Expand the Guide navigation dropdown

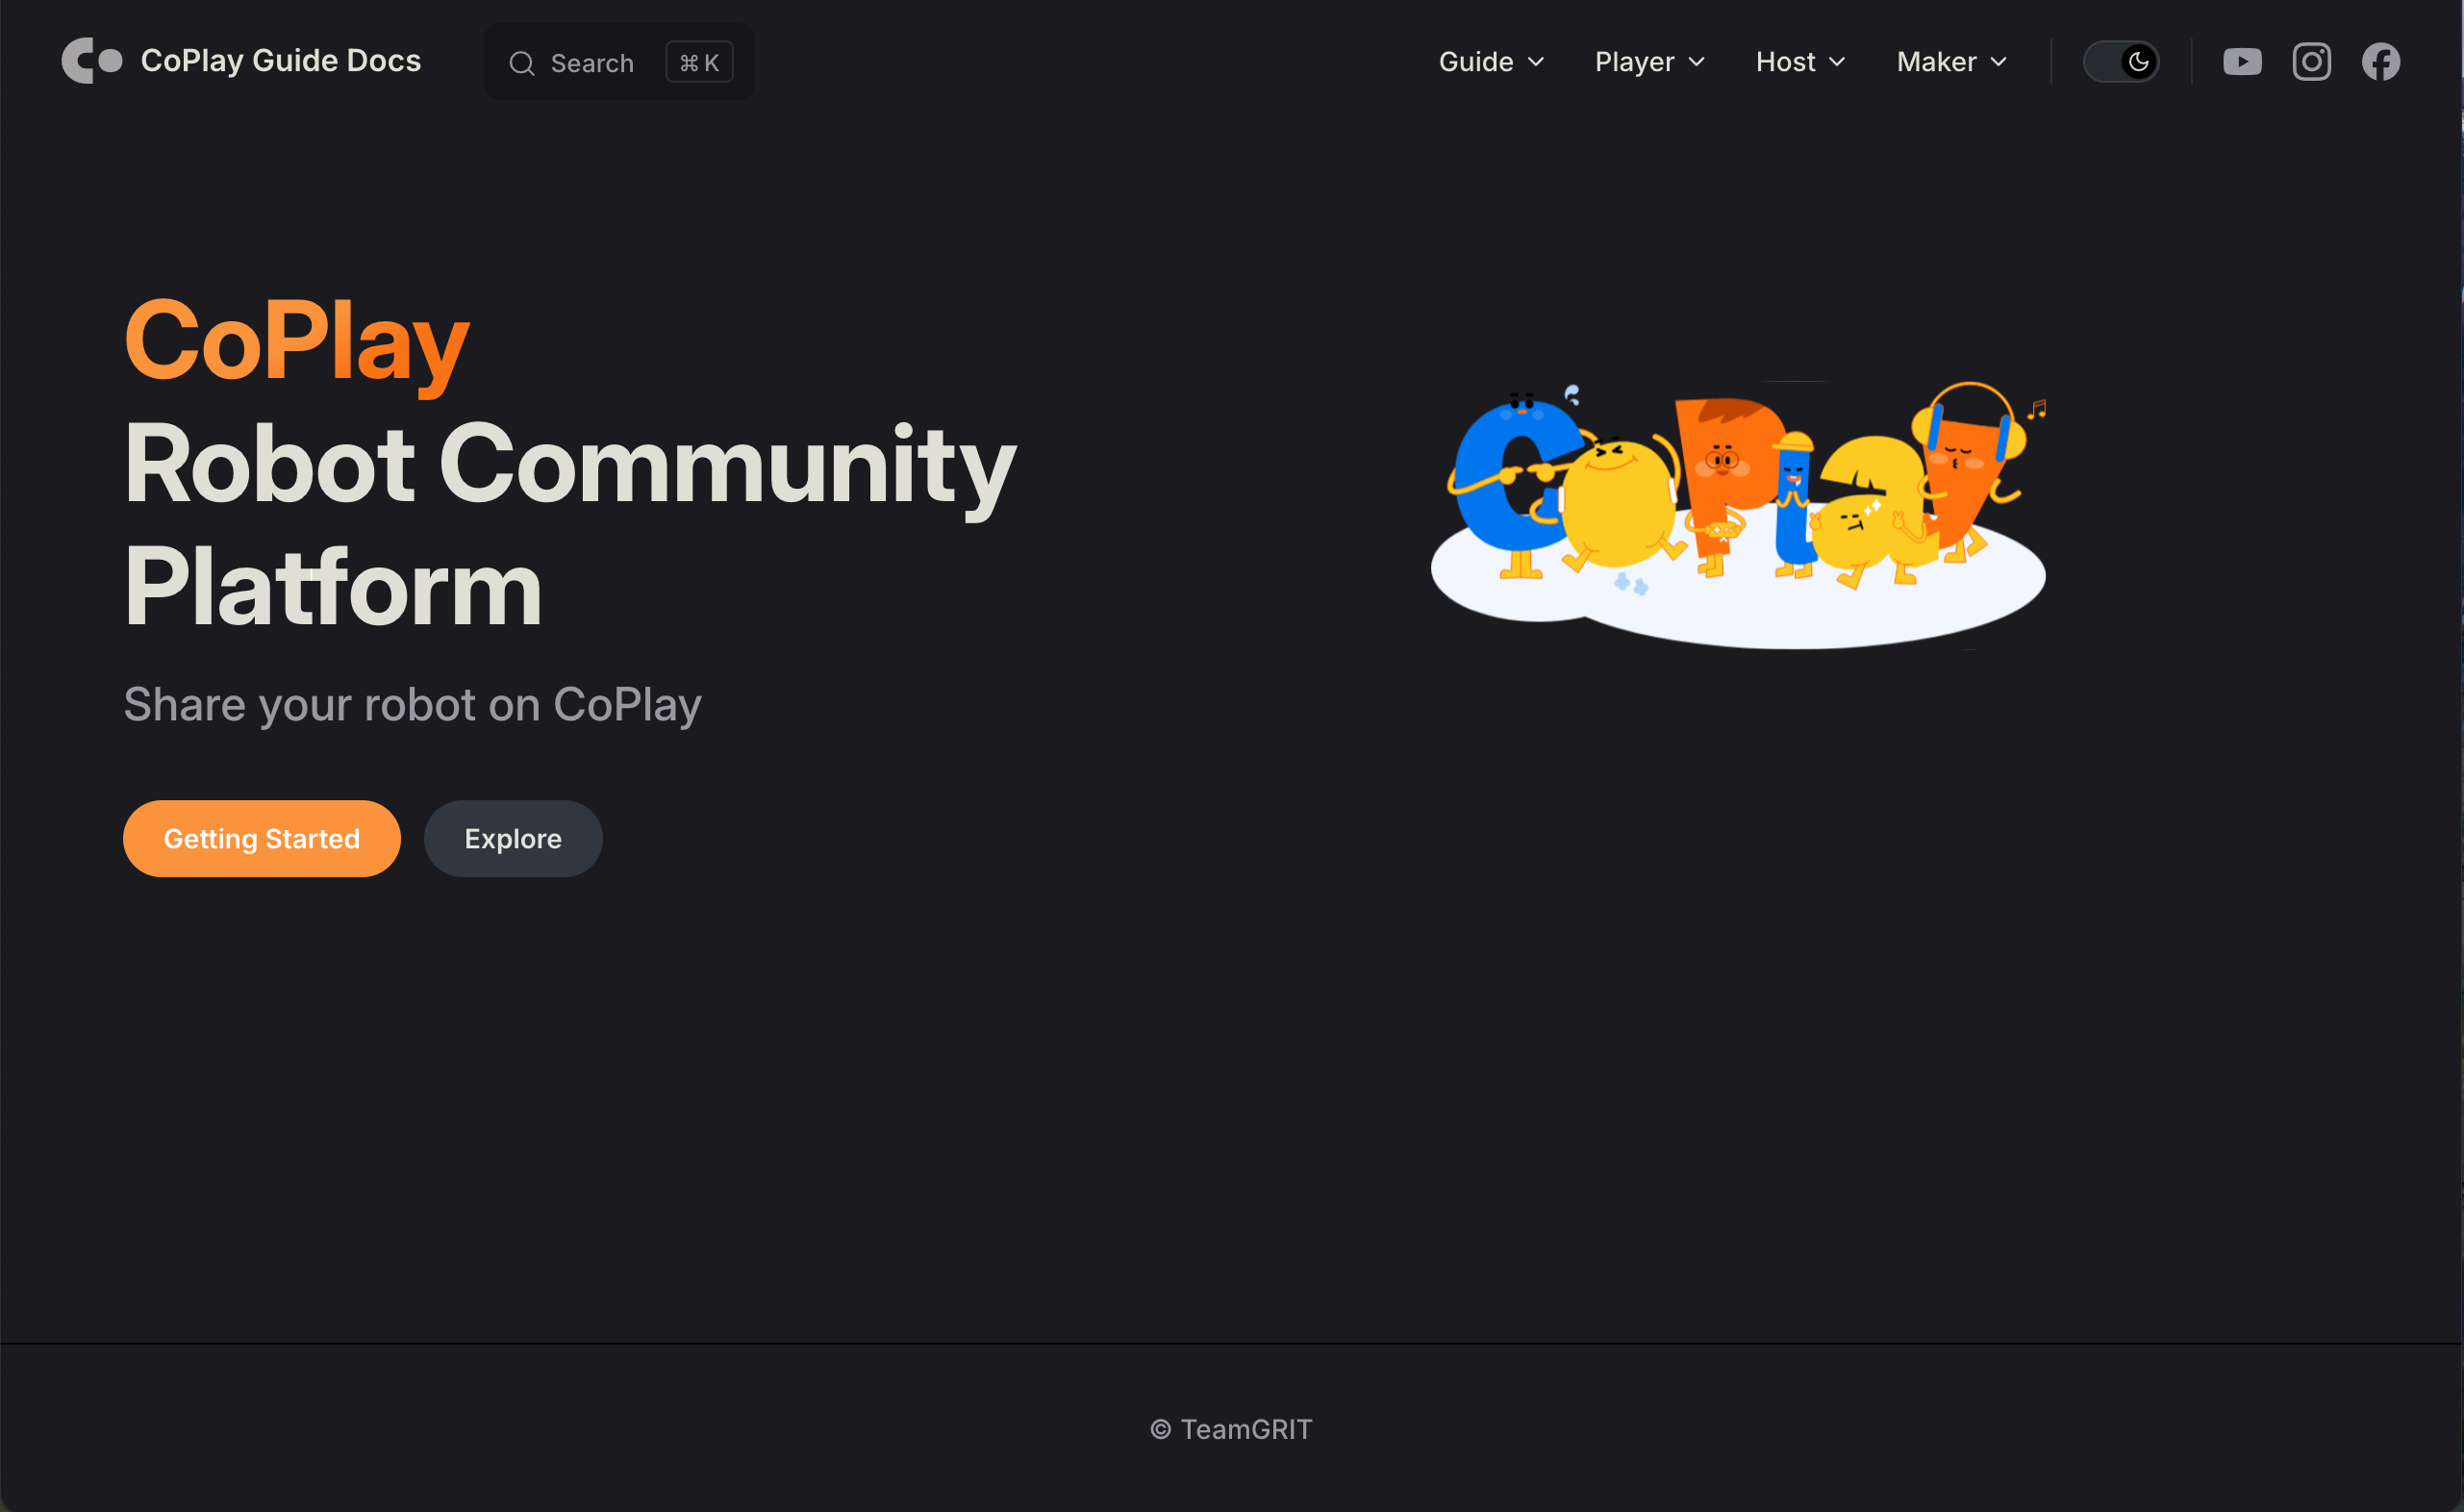[x=1491, y=62]
